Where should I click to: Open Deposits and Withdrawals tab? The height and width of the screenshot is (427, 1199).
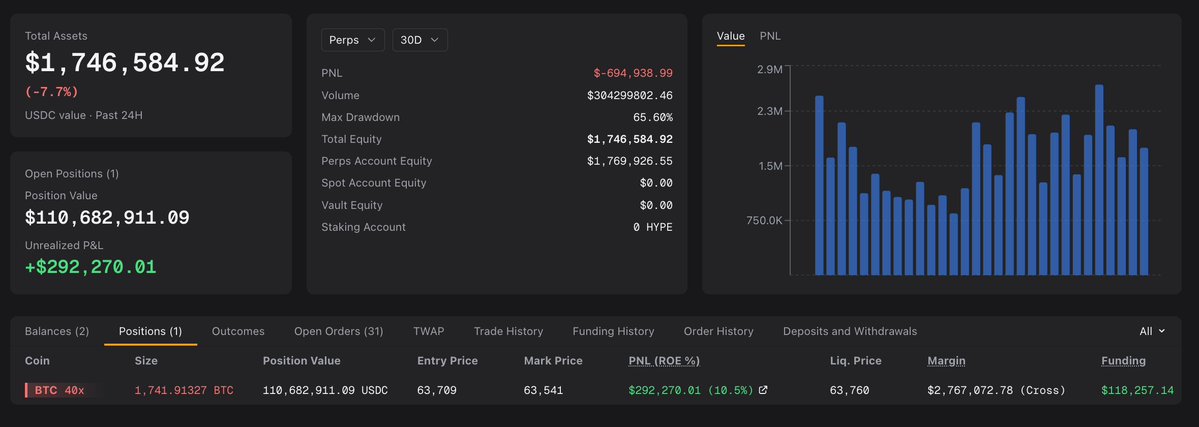point(850,331)
